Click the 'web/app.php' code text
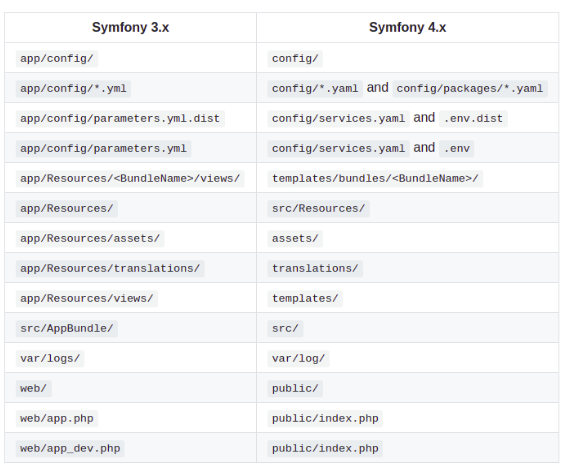The height and width of the screenshot is (475, 566). tap(57, 418)
